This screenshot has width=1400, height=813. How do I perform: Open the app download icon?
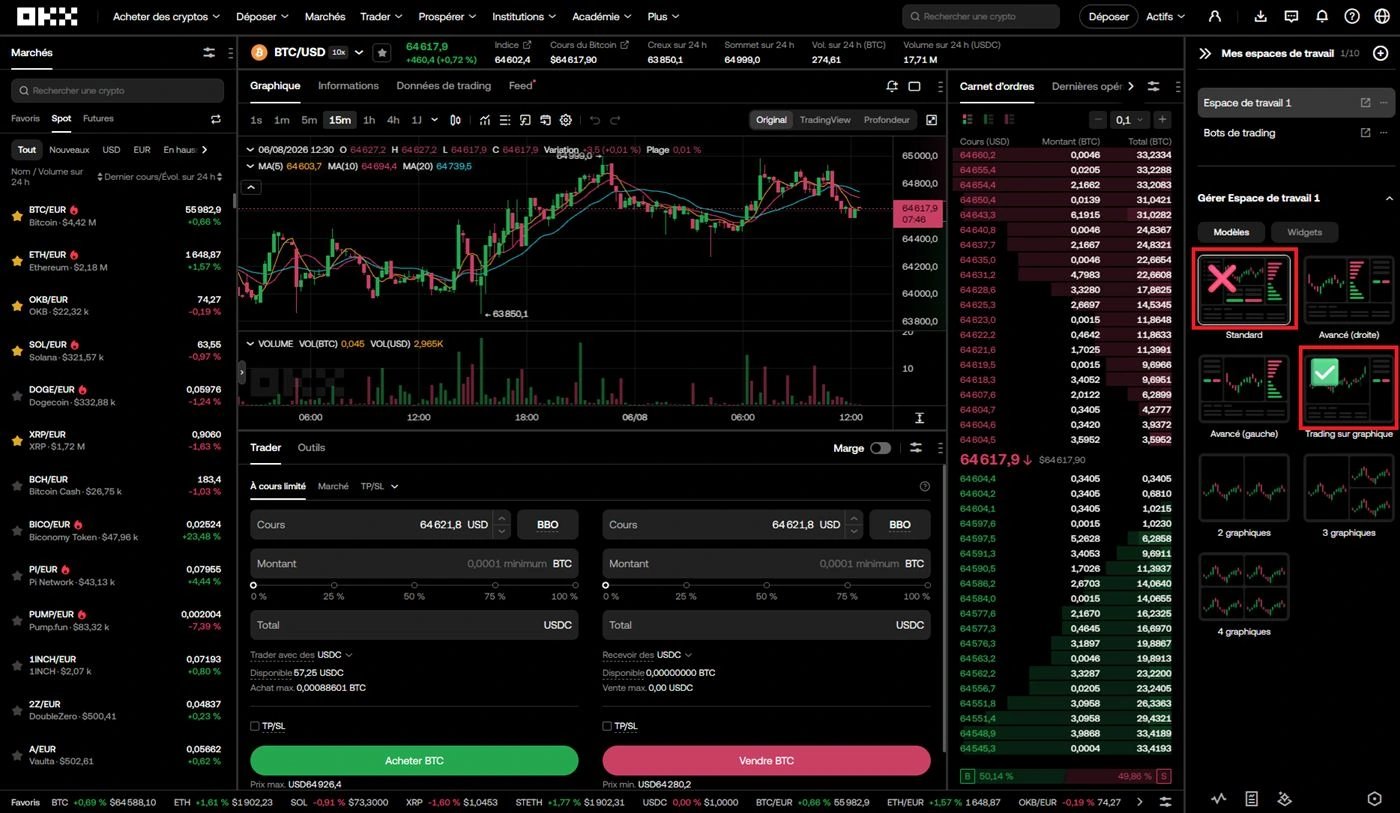point(1261,16)
